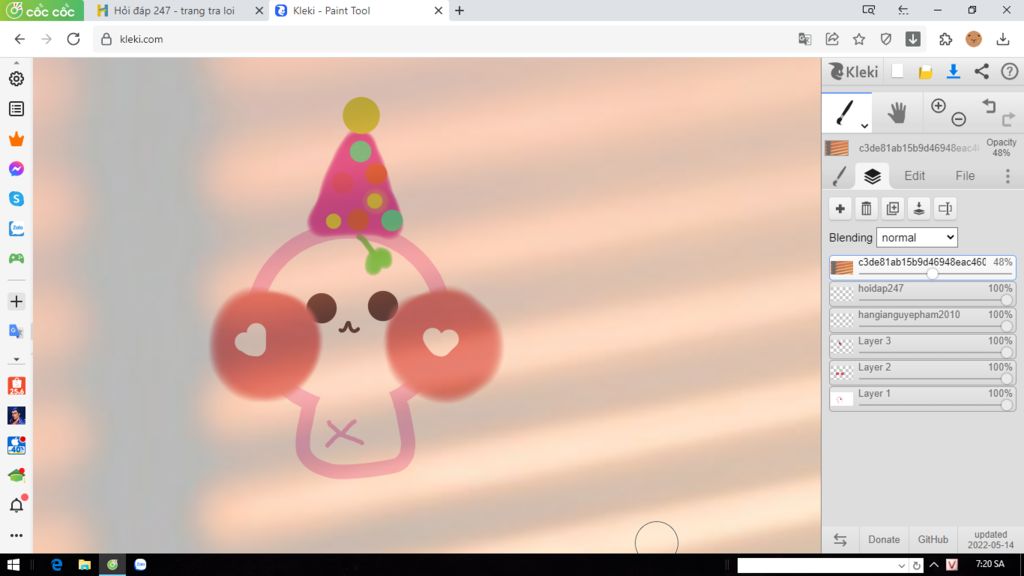Select the Kleki brush tool
The image size is (1024, 576).
coord(844,112)
